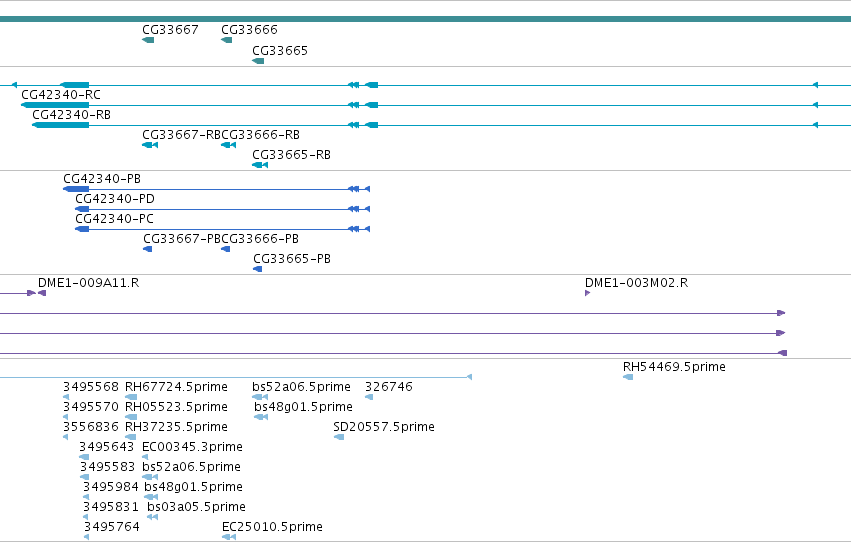
Task: Open the RH54469.5prime EST label
Action: [x=674, y=367]
